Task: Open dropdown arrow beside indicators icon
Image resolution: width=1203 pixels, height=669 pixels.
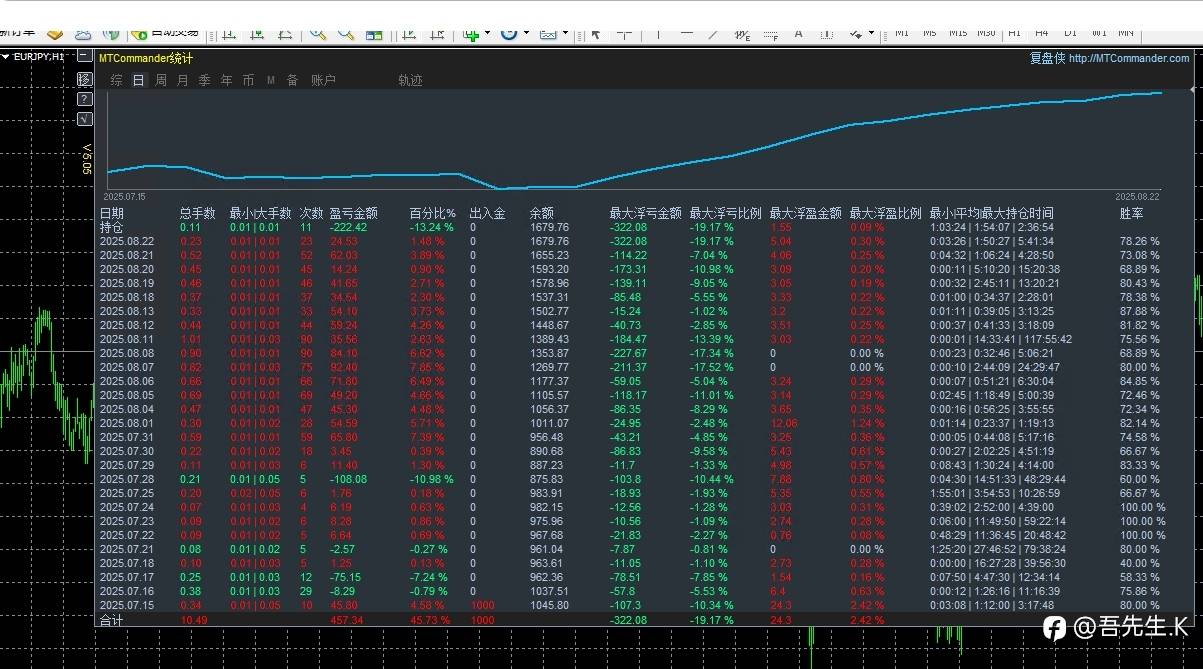Action: tap(488, 32)
